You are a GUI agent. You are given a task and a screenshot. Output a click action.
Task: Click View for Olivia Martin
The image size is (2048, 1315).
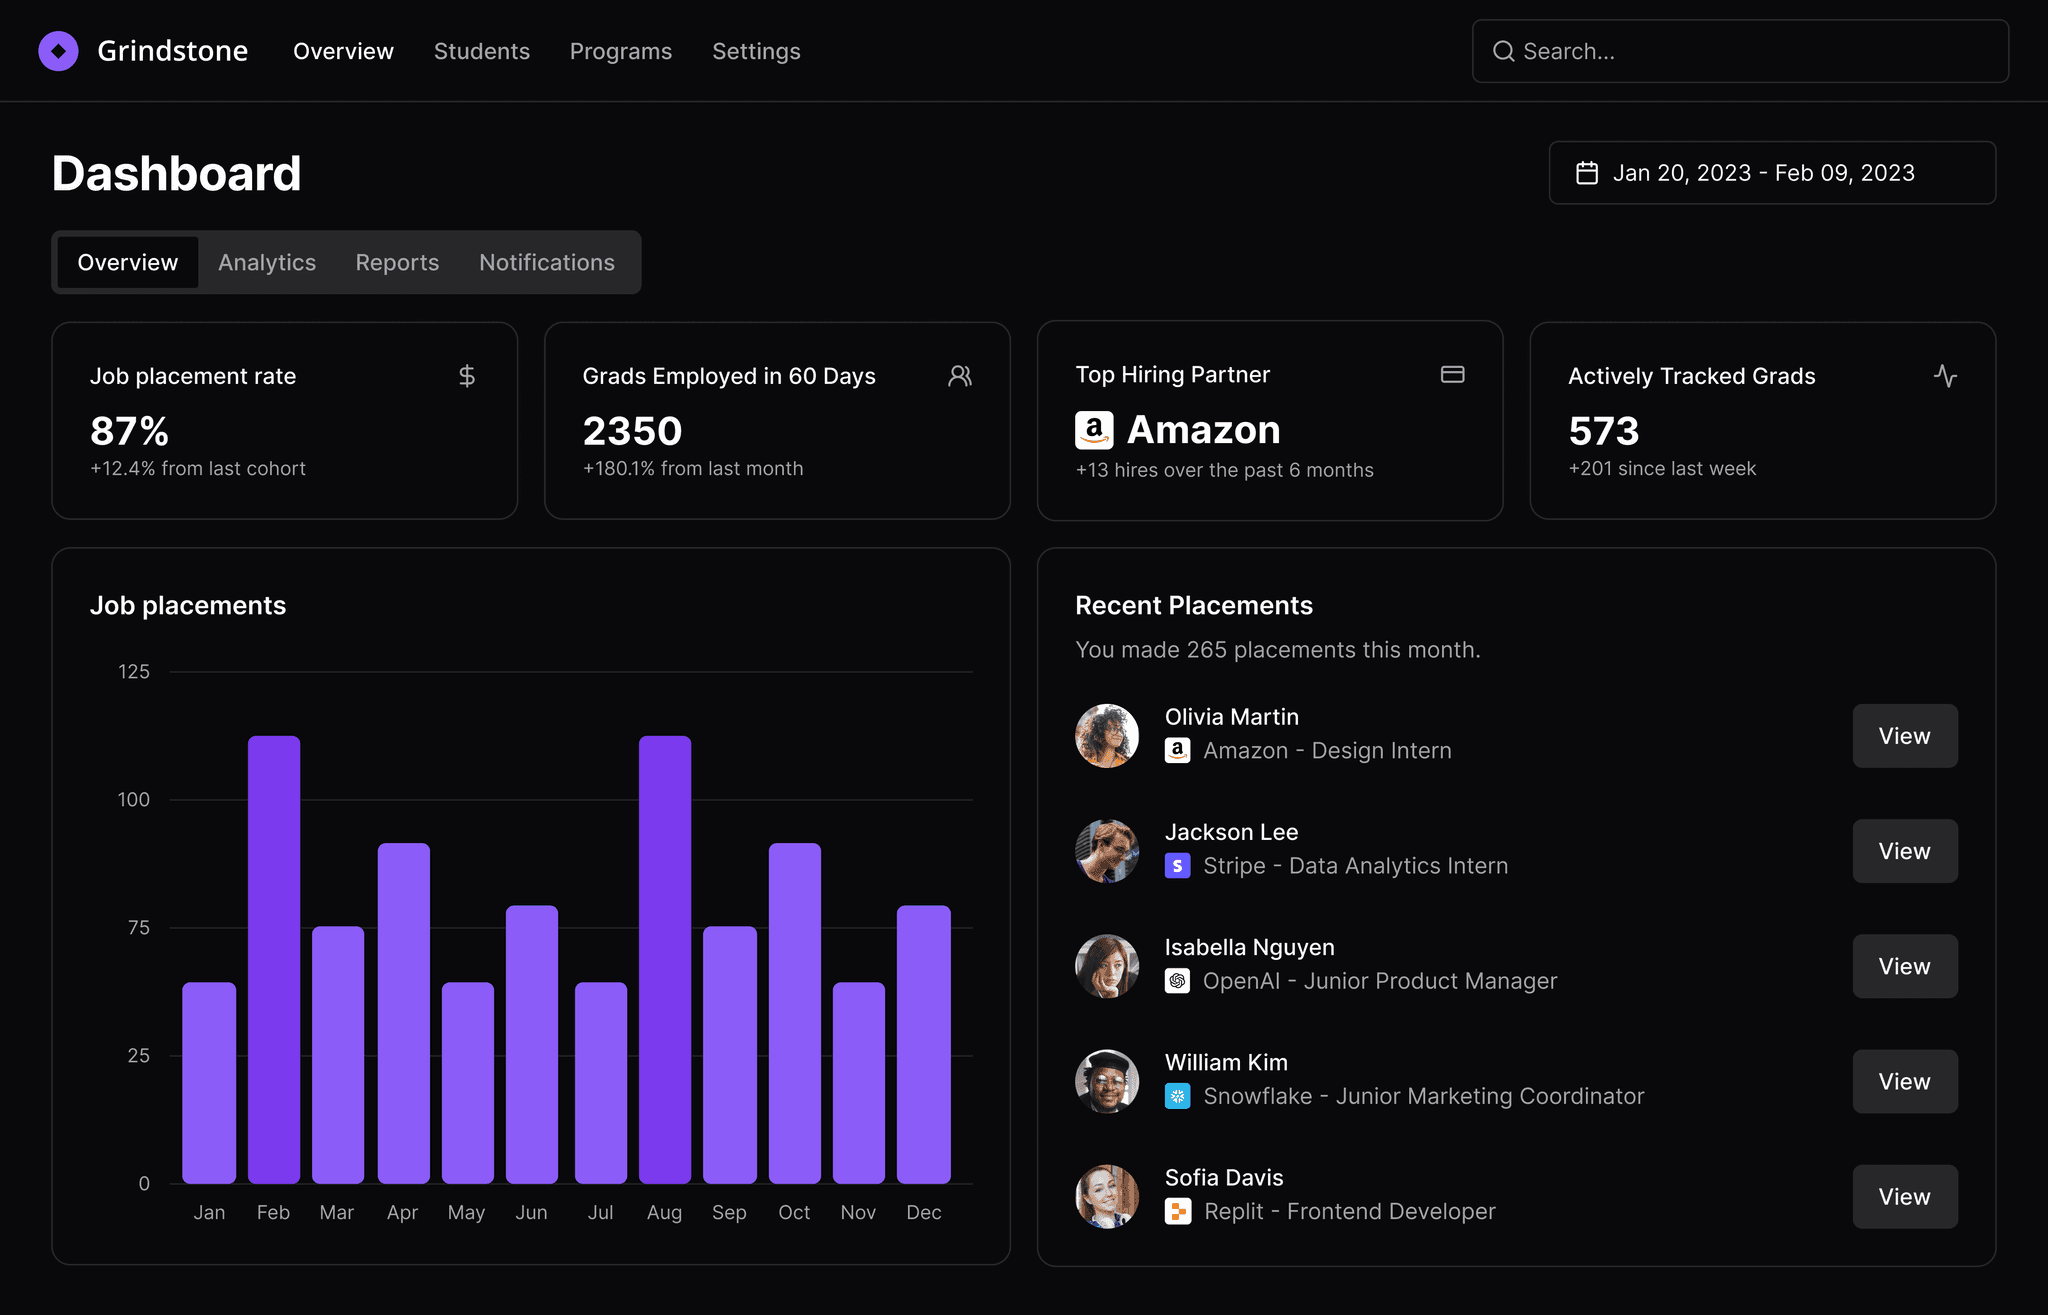[1905, 736]
